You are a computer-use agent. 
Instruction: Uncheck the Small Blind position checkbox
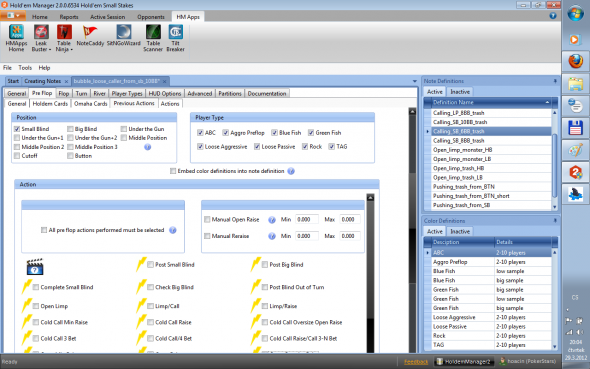[17, 129]
